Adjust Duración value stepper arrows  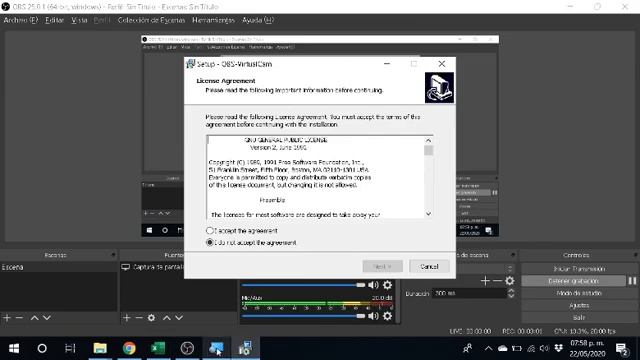click(x=511, y=293)
